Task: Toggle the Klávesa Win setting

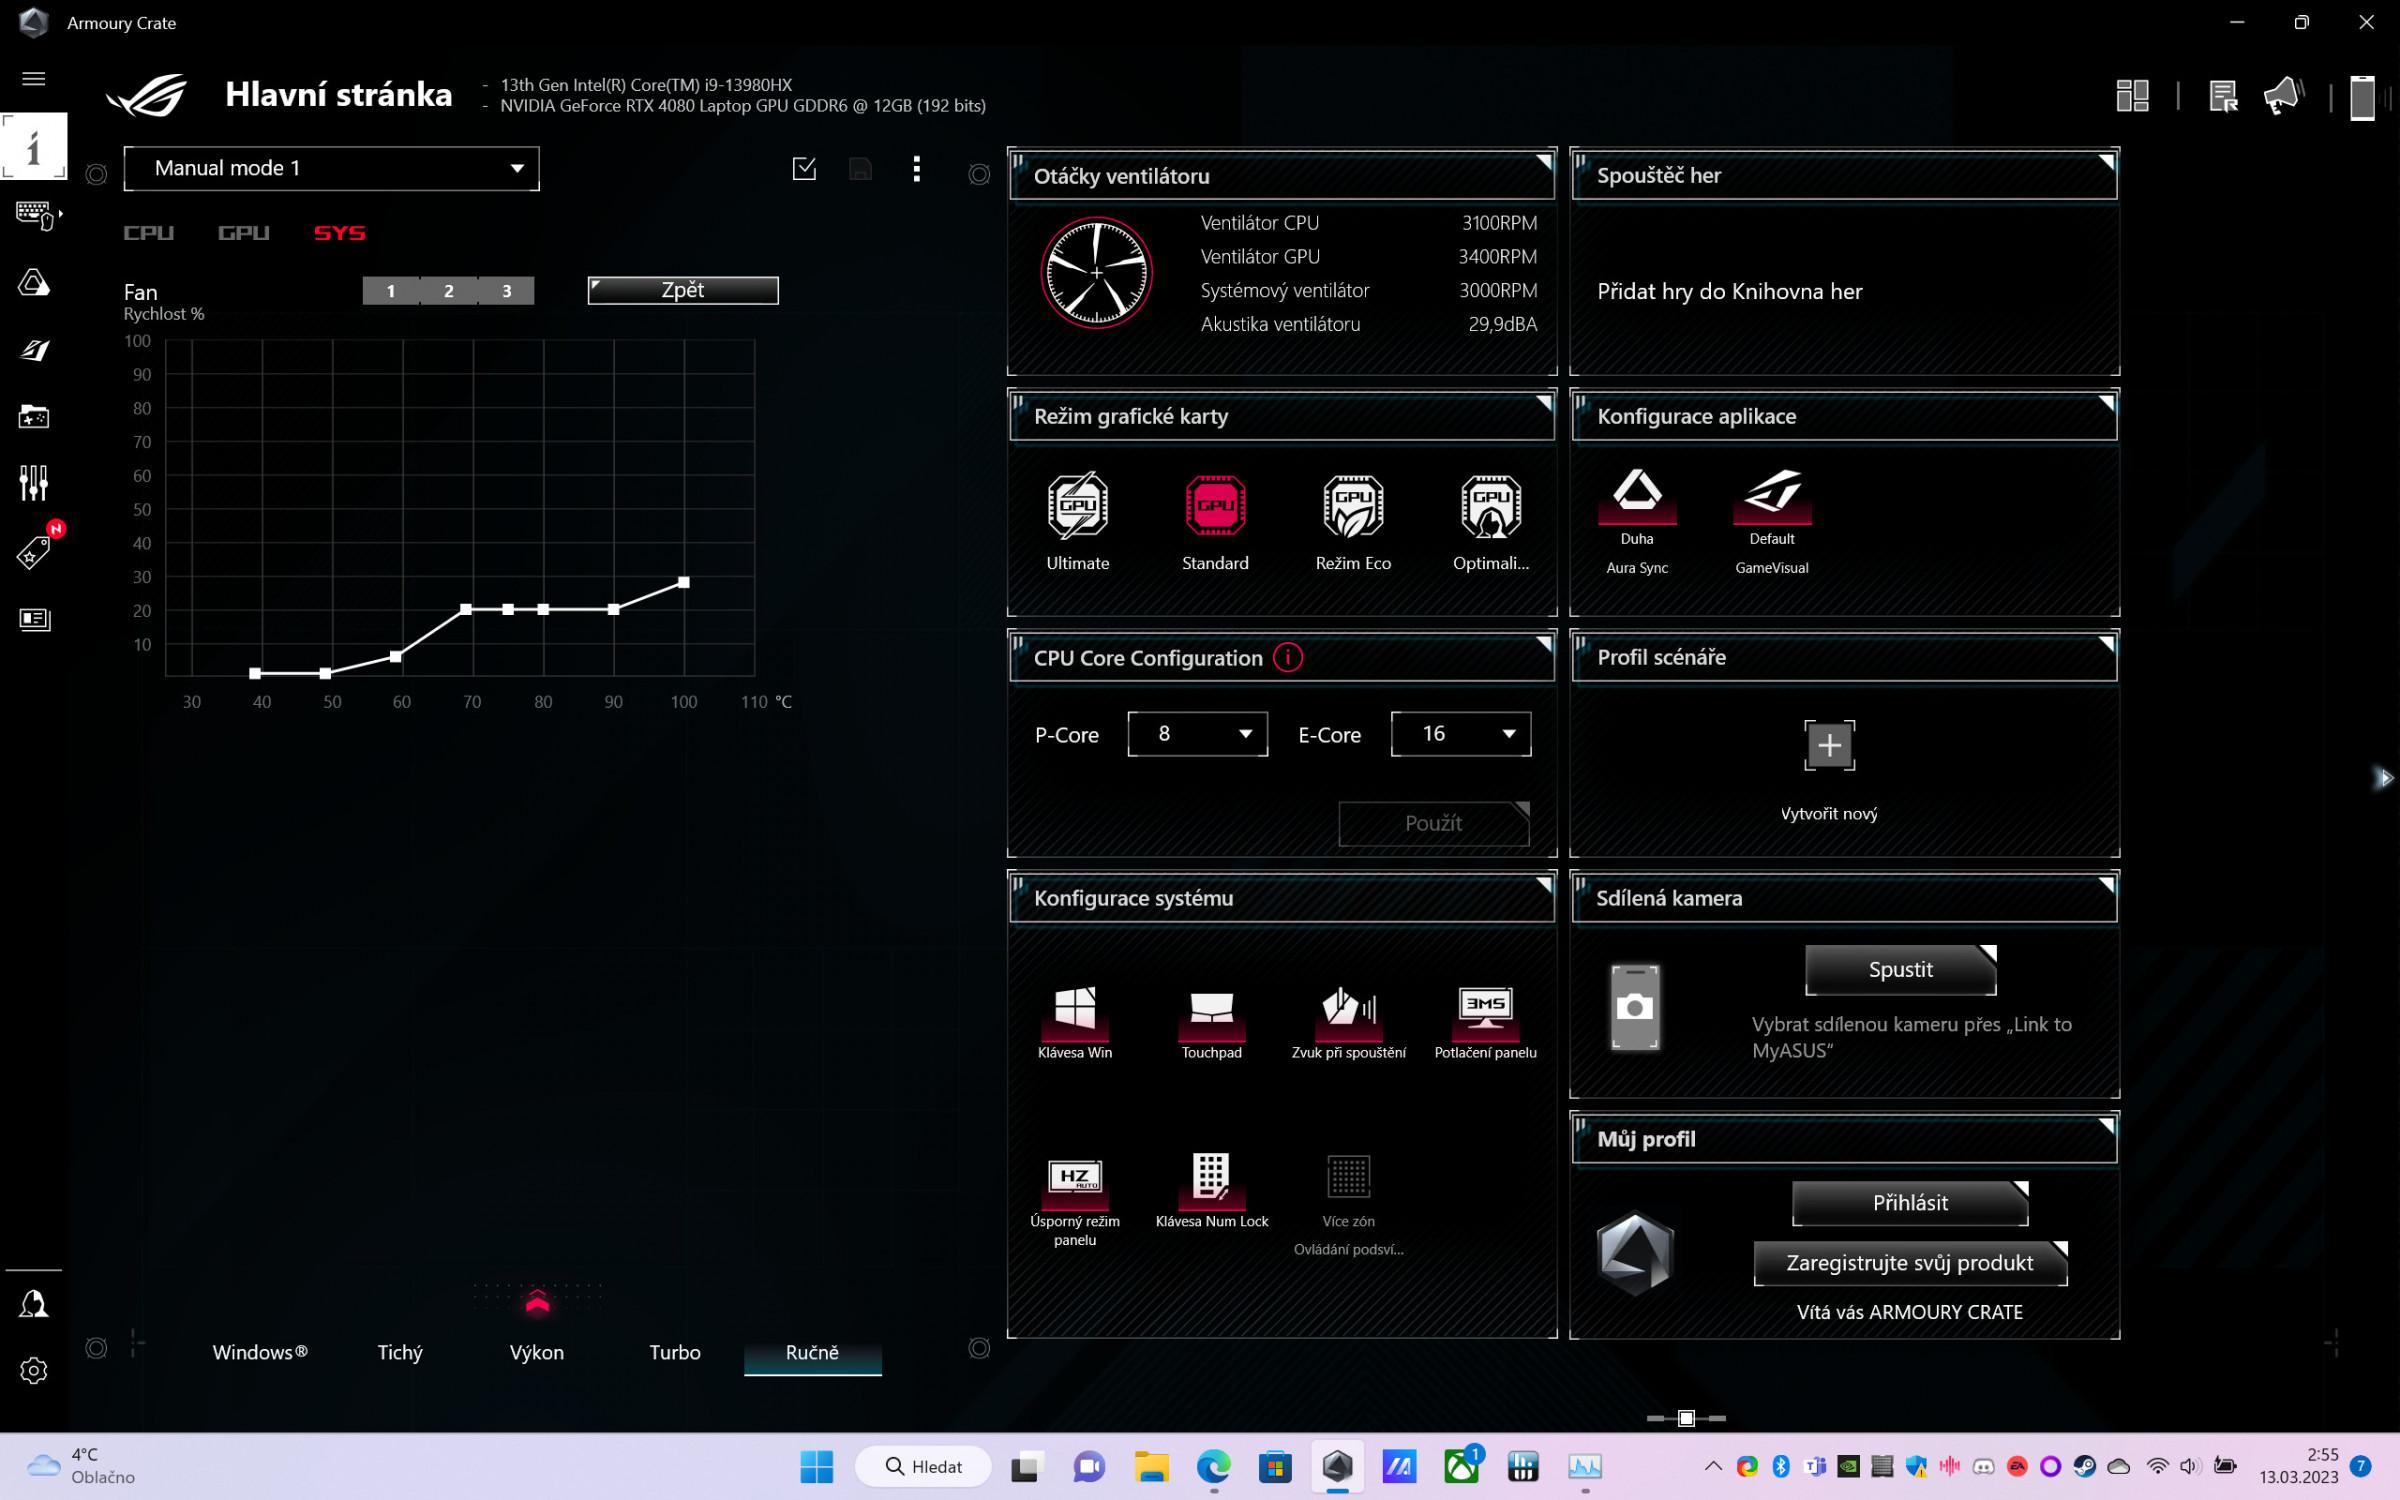Action: click(x=1075, y=1022)
